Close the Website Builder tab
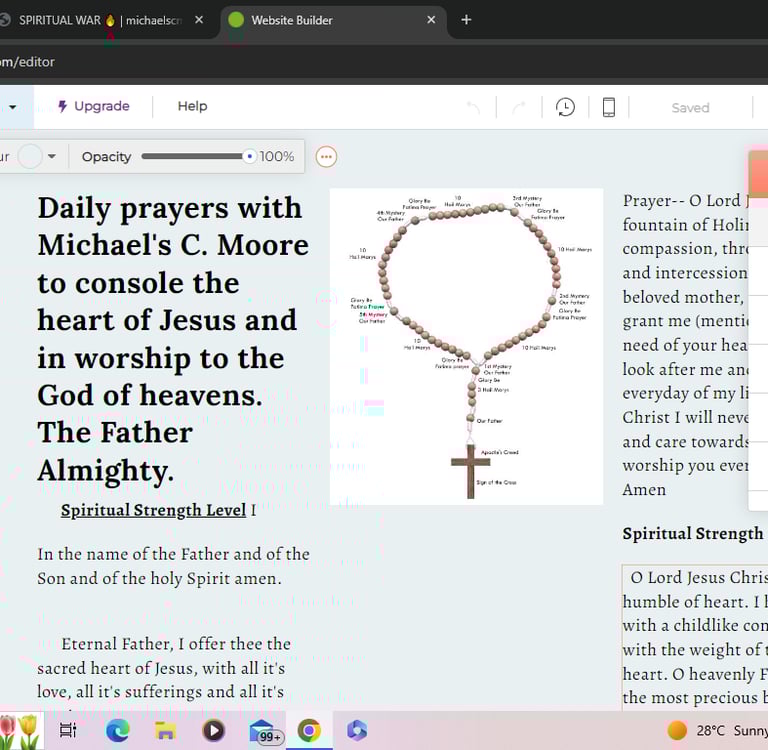 (431, 20)
